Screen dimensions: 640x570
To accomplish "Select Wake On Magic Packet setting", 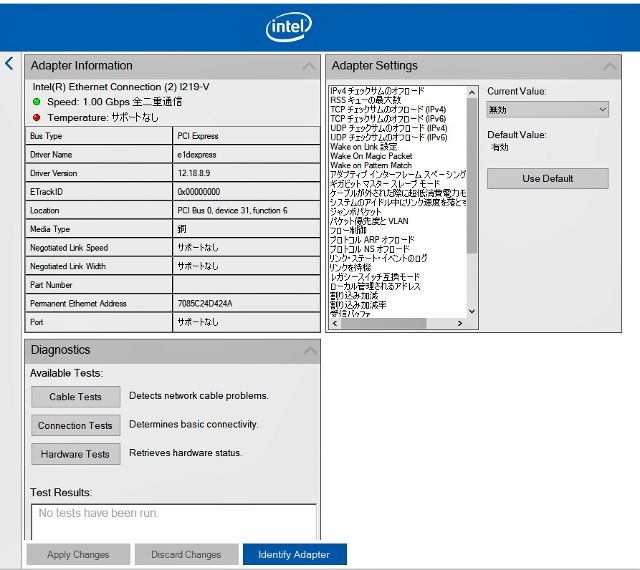I will tap(371, 156).
